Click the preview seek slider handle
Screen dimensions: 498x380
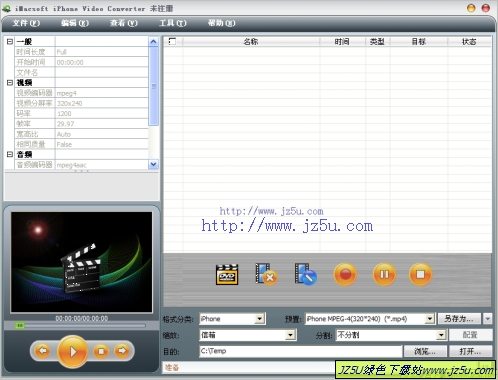(20, 325)
